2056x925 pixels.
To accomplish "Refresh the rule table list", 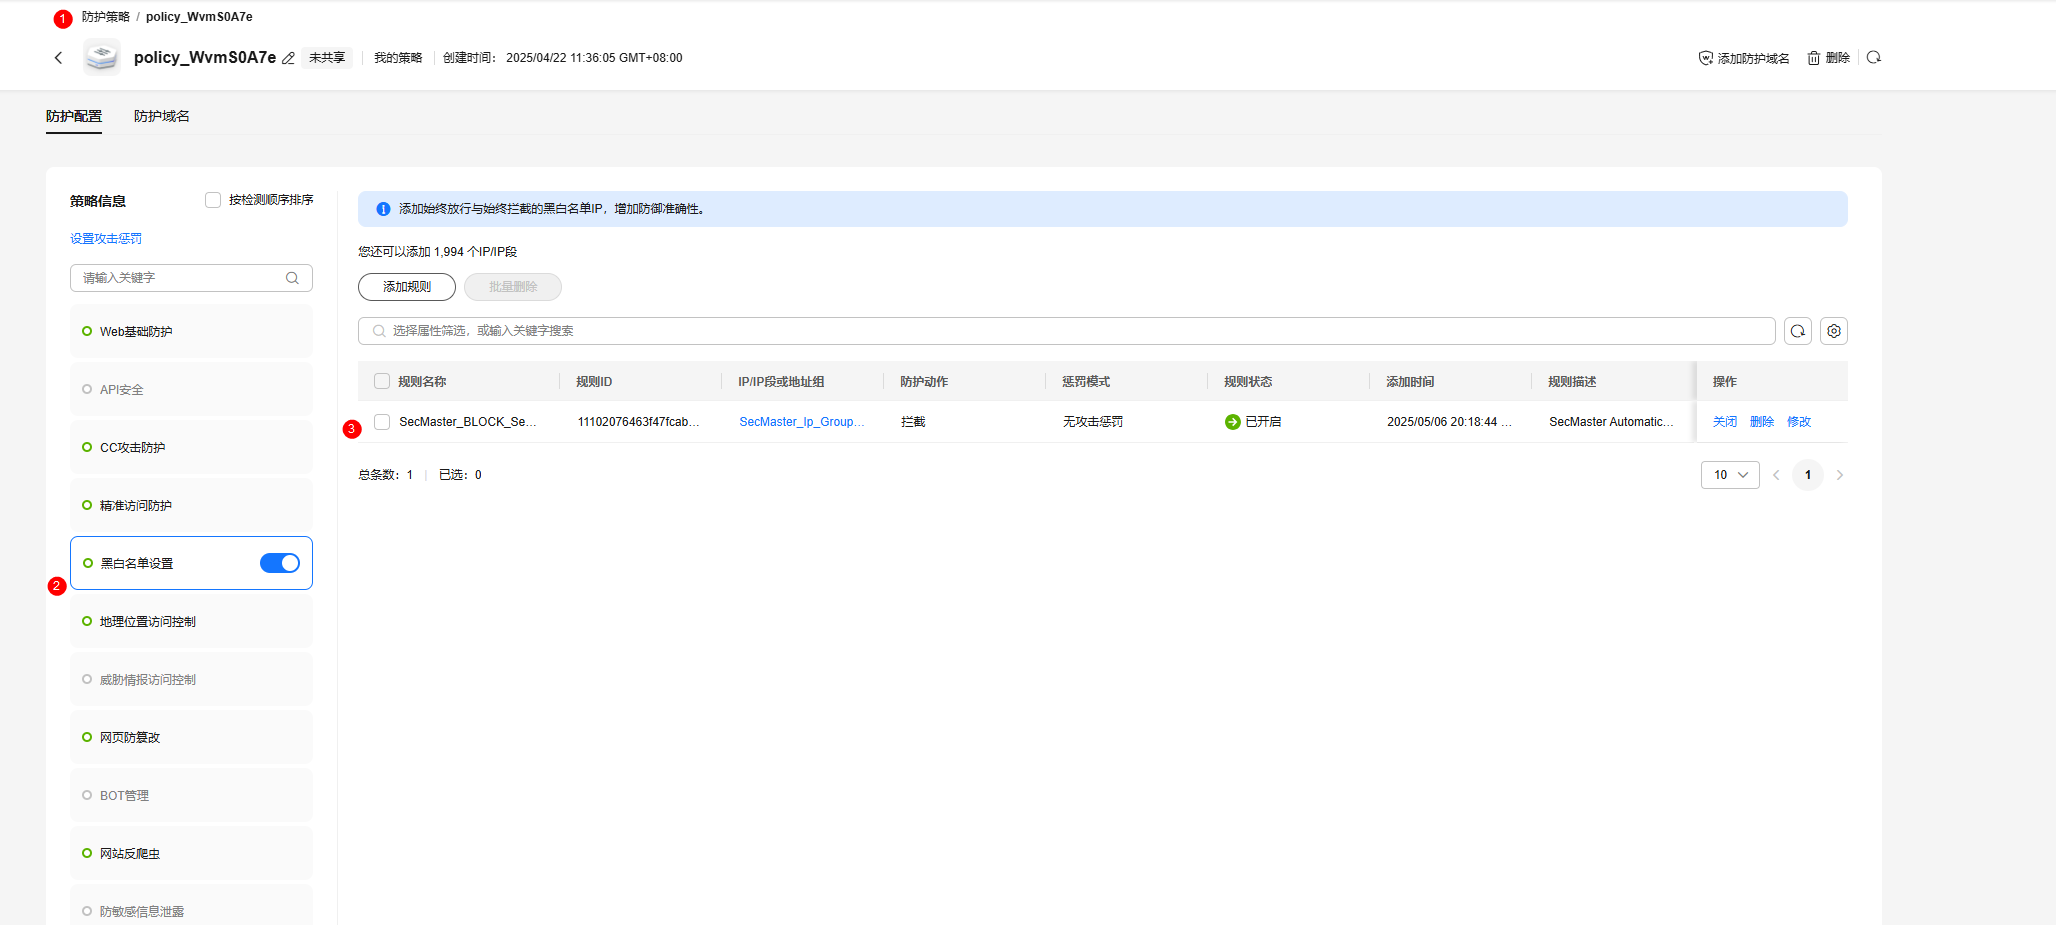I will [1798, 331].
